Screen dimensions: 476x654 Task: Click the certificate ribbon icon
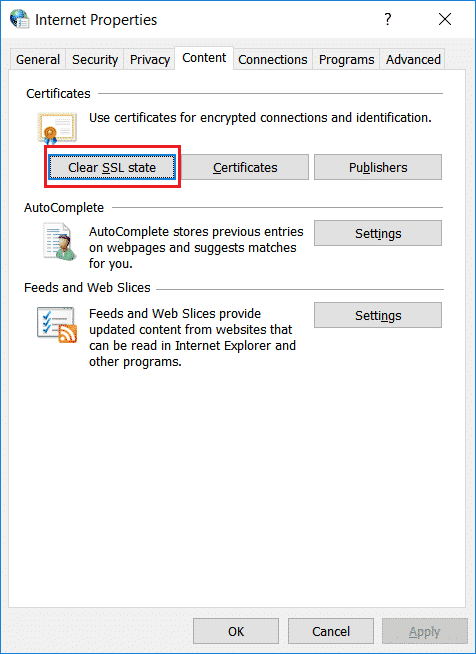pyautogui.click(x=57, y=128)
